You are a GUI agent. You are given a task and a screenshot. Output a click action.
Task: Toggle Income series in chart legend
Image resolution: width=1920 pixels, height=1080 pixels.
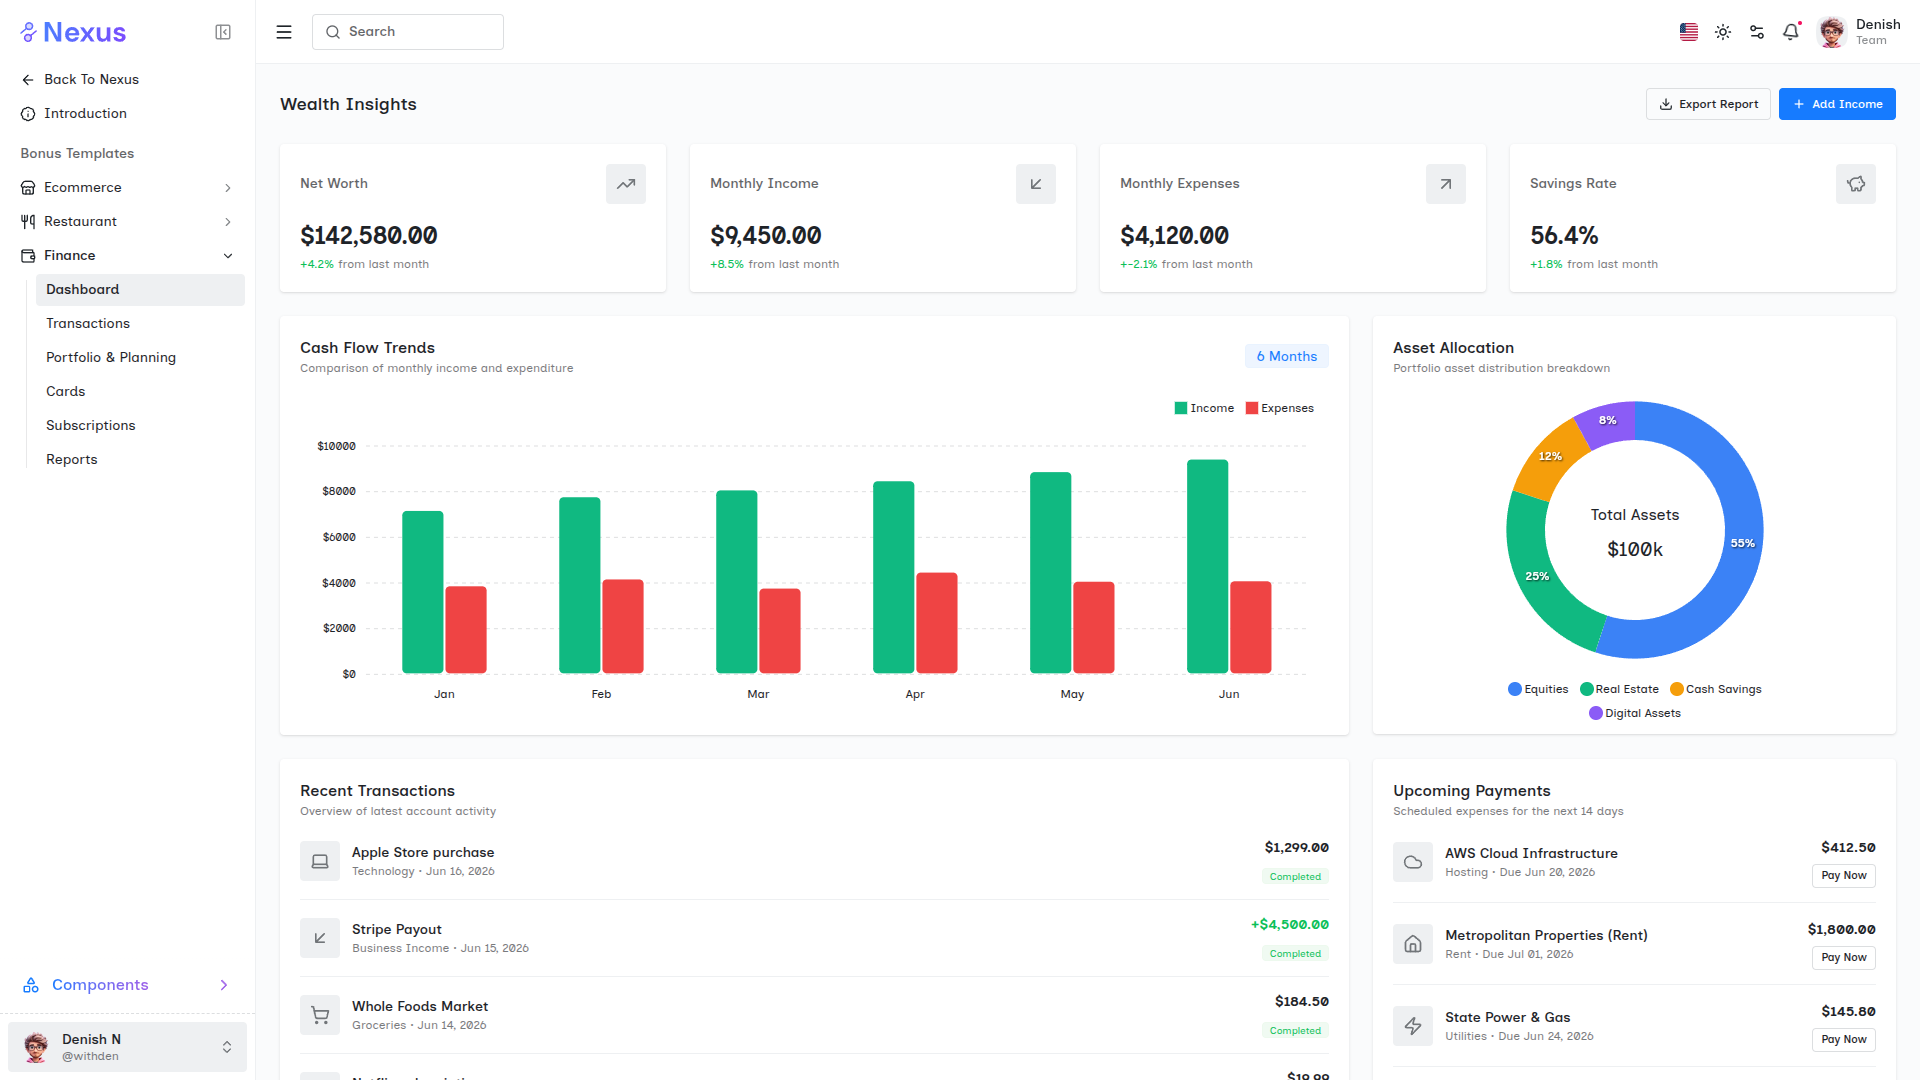pos(1204,408)
